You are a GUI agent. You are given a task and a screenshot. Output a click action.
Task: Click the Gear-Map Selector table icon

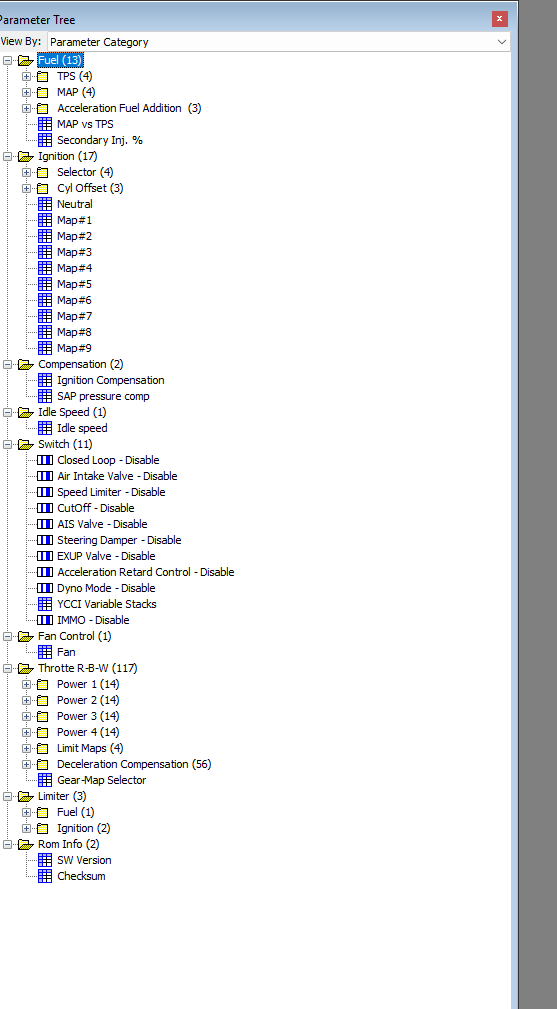click(45, 781)
